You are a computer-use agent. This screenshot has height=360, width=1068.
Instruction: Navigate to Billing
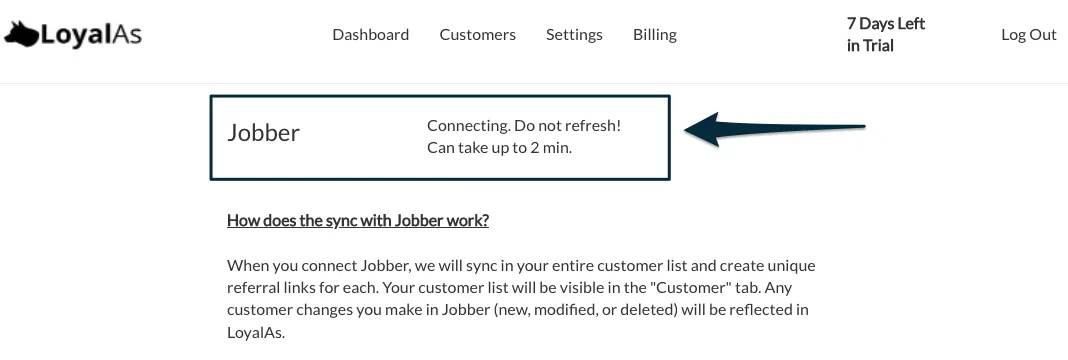point(655,35)
